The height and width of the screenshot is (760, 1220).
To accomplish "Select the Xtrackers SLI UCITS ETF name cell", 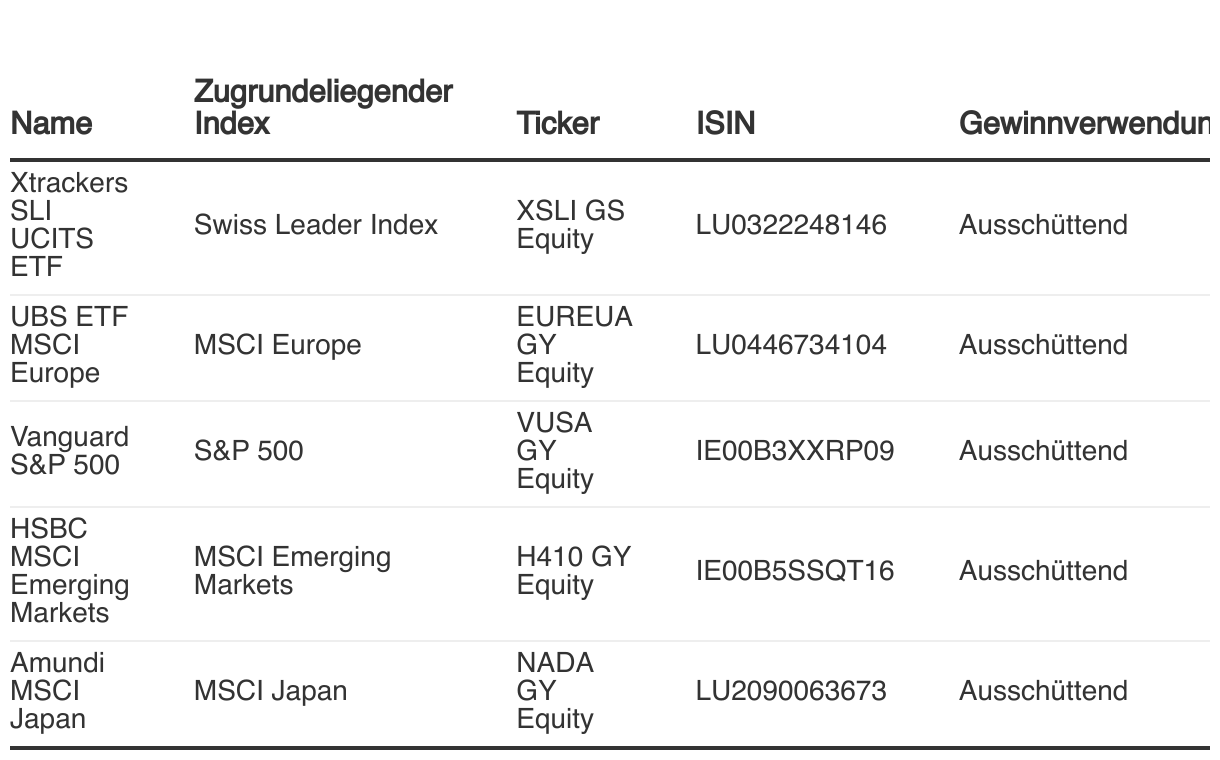I will point(69,225).
